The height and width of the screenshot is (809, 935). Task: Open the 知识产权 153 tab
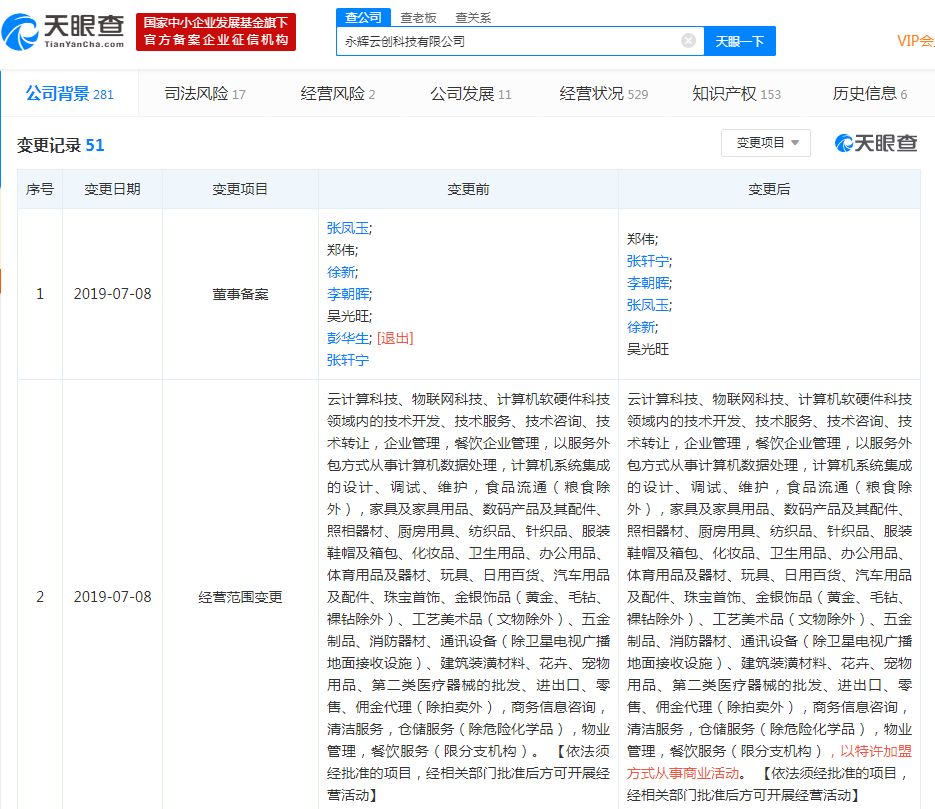coord(736,94)
